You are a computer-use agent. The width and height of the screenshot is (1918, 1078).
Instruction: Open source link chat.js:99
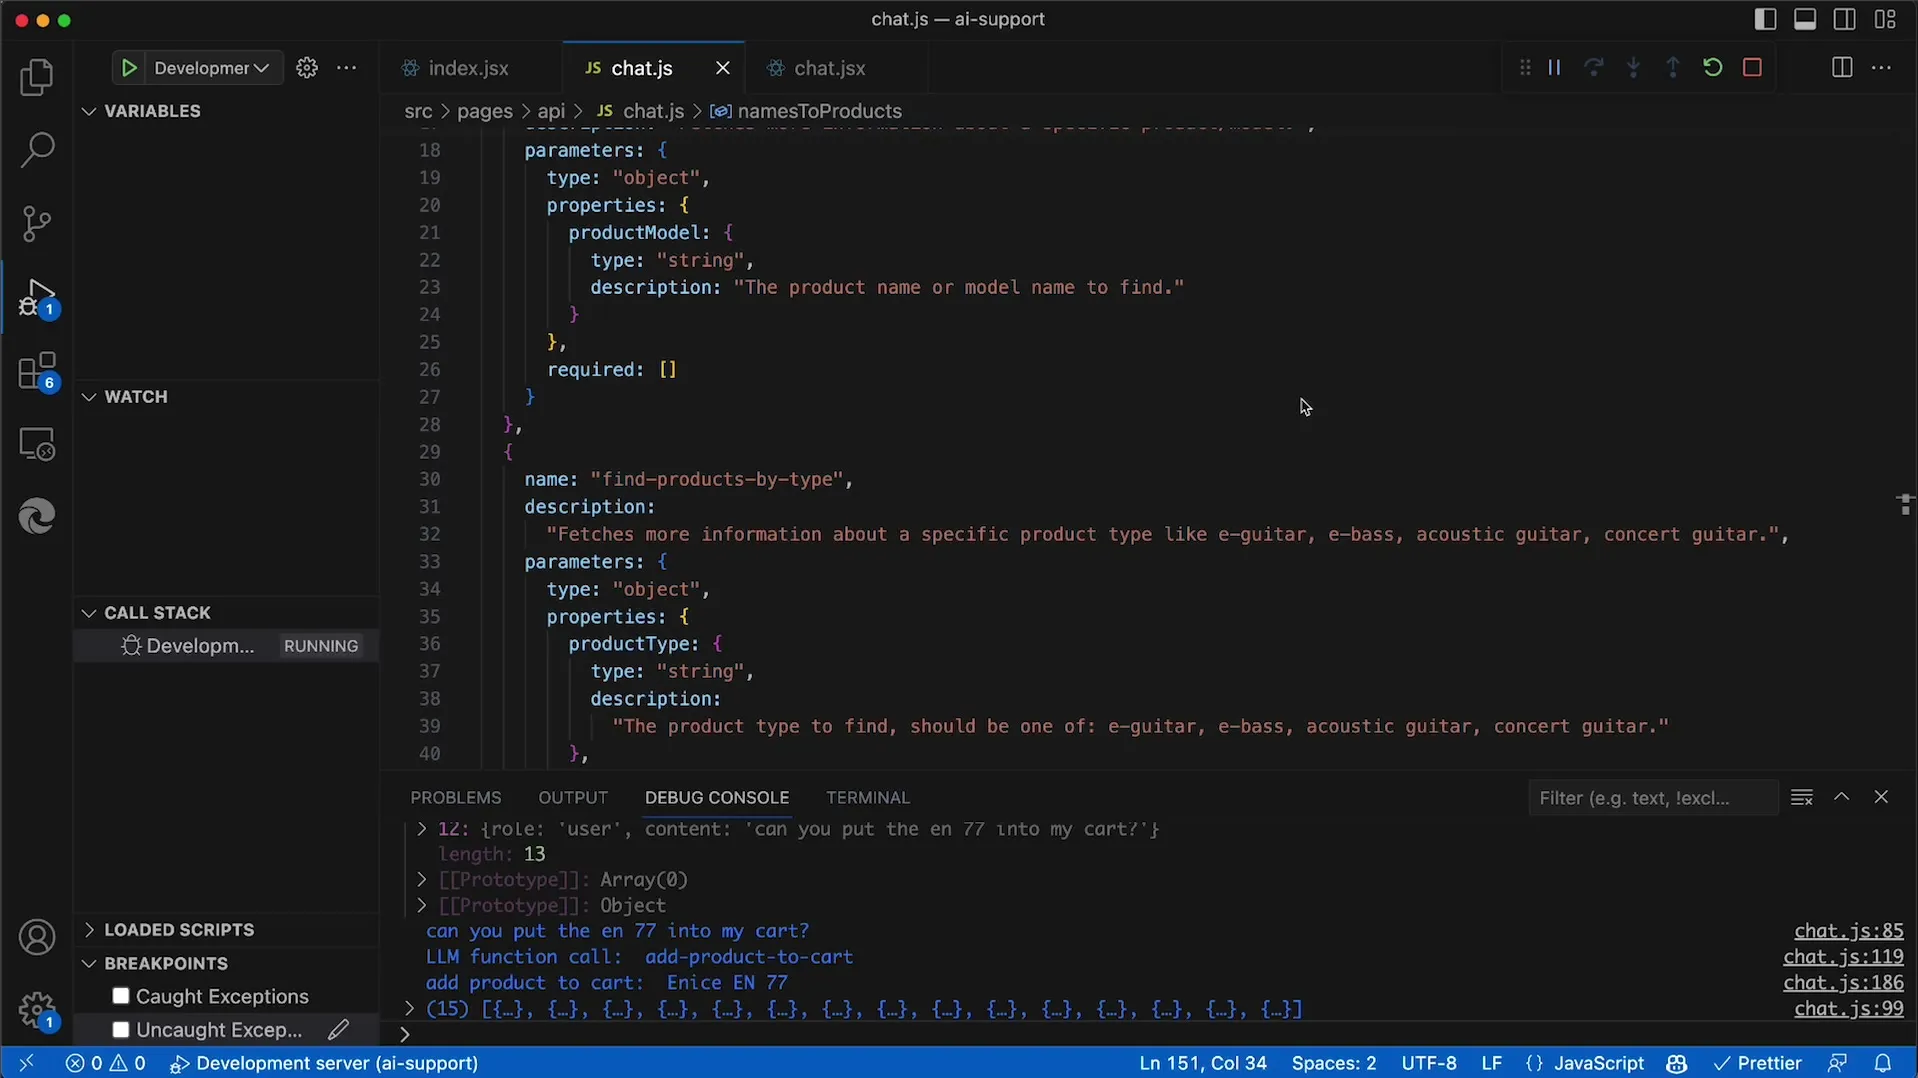1848,1009
